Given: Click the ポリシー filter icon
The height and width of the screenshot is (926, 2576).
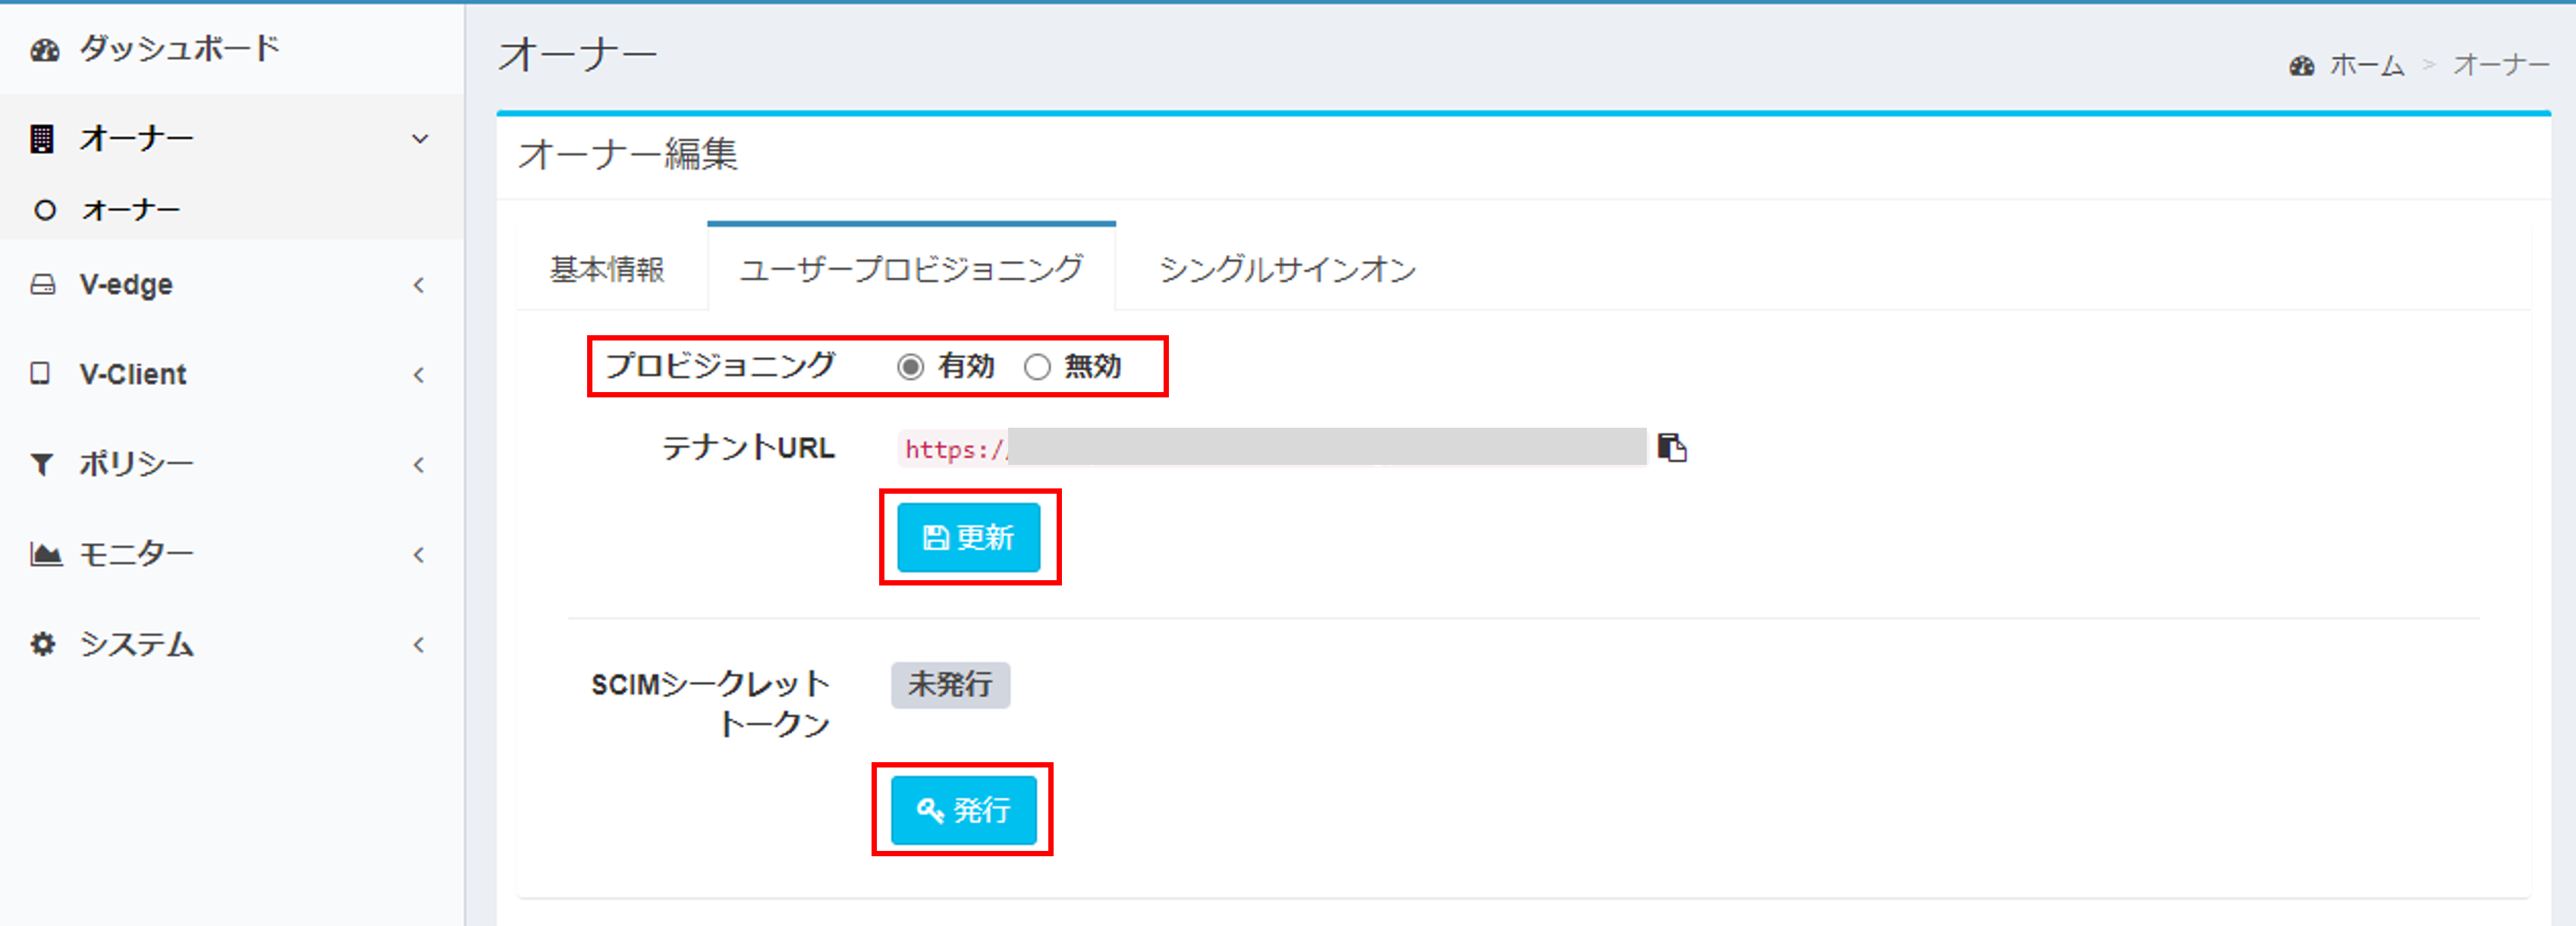Looking at the screenshot, I should click(x=41, y=464).
